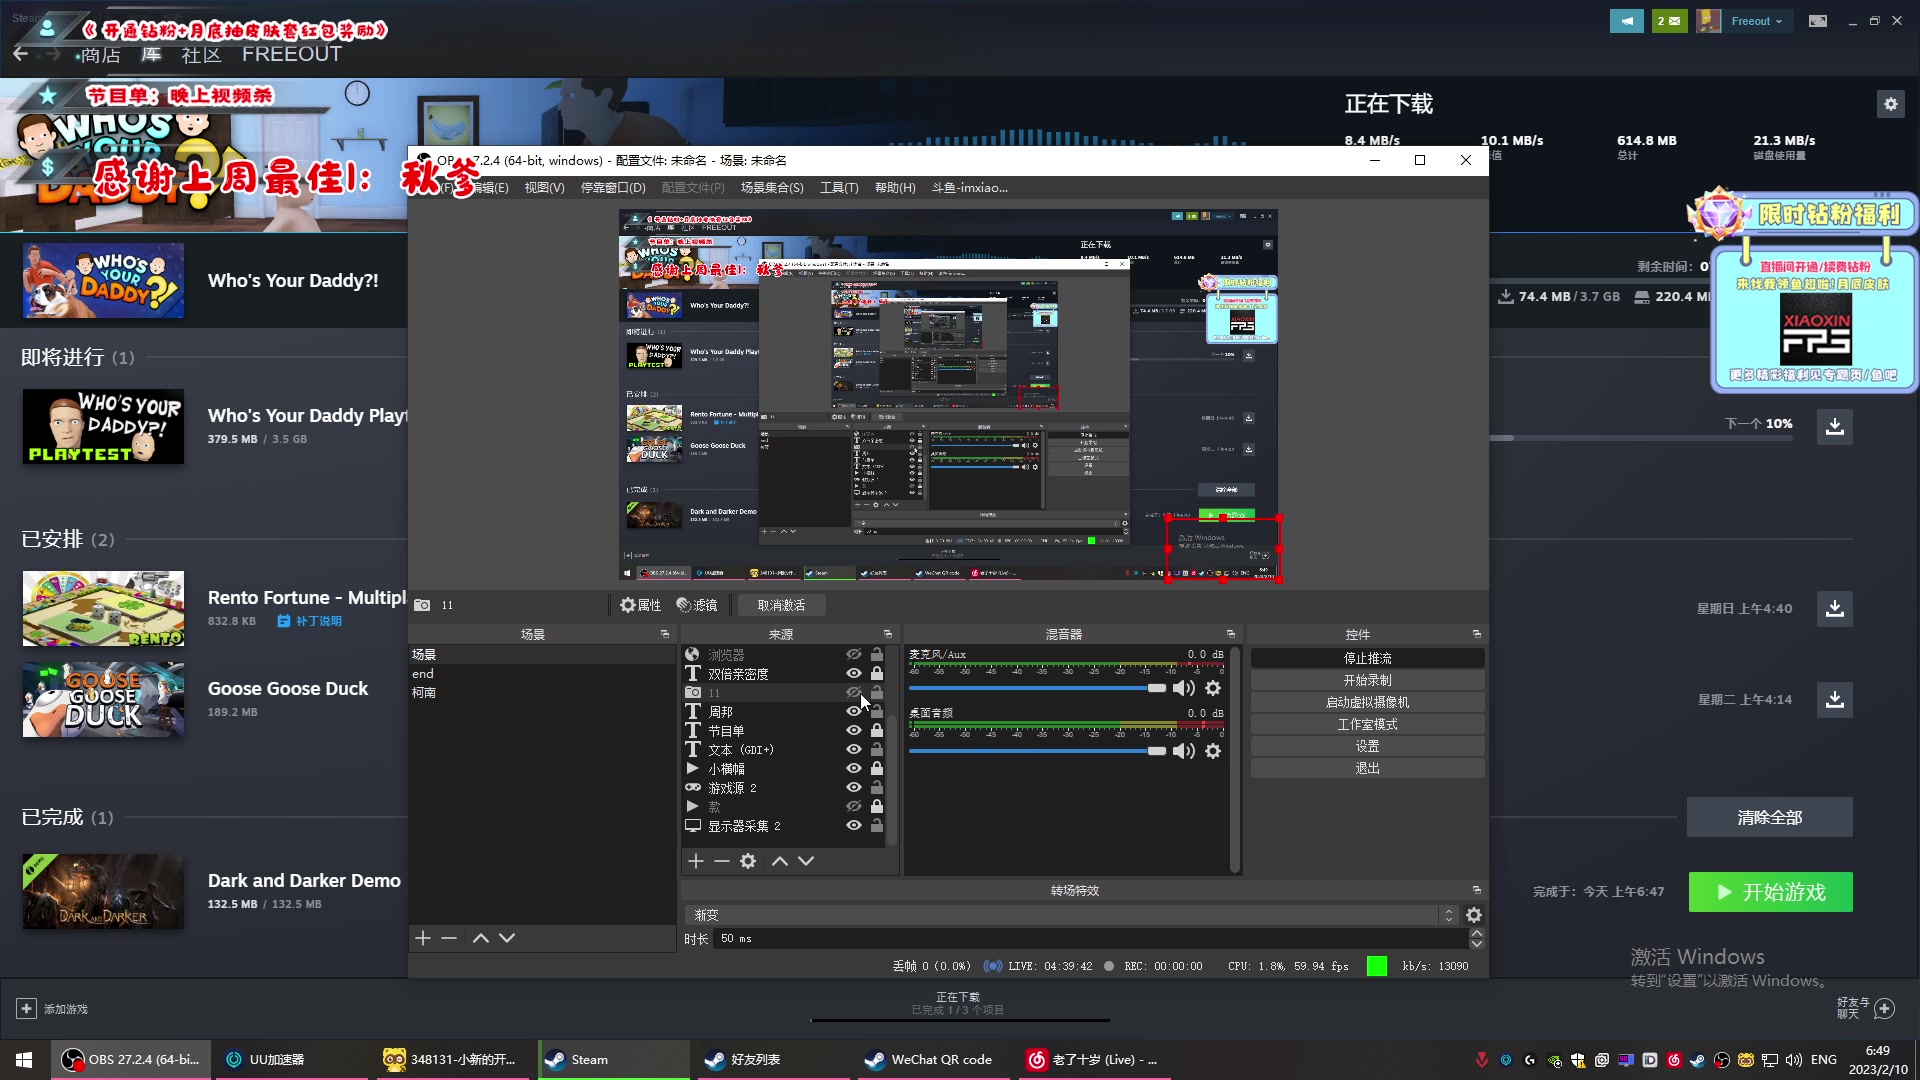1920x1080 pixels.
Task: Select the 柯南 scene in list
Action: 424,692
